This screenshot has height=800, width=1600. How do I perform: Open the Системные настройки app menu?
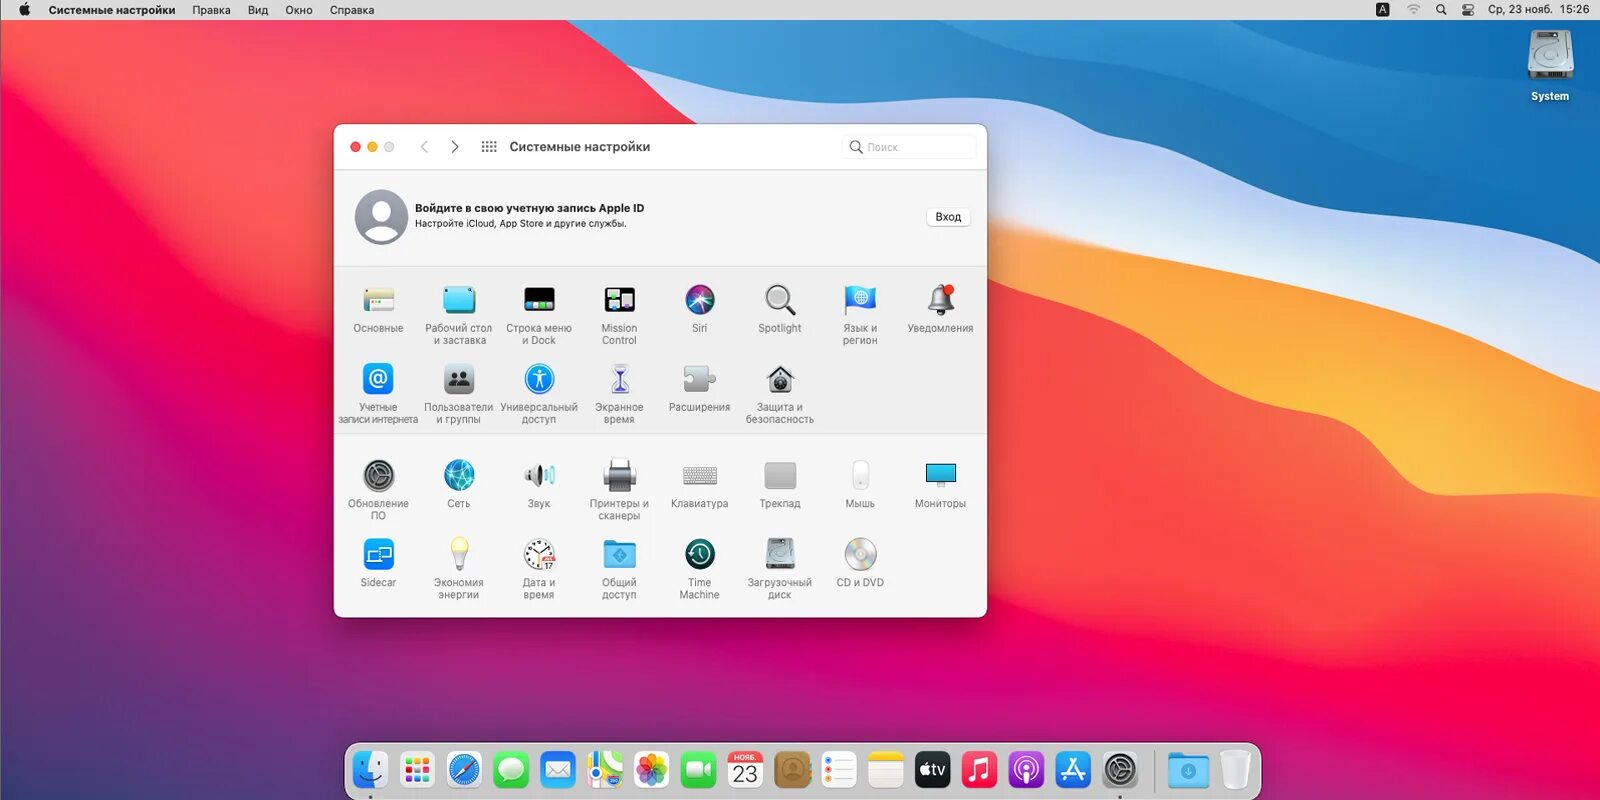112,10
